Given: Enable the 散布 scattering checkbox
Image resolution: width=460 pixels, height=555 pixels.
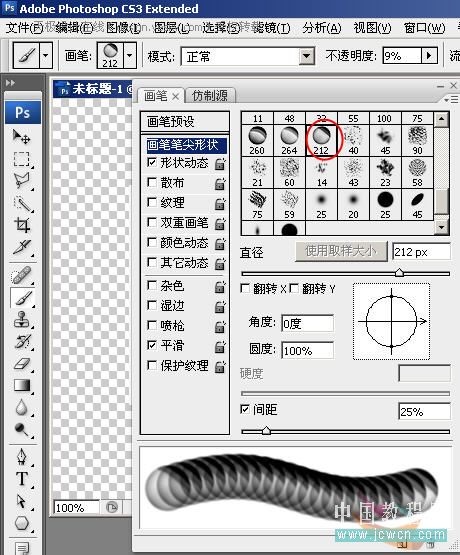Looking at the screenshot, I should pos(152,182).
